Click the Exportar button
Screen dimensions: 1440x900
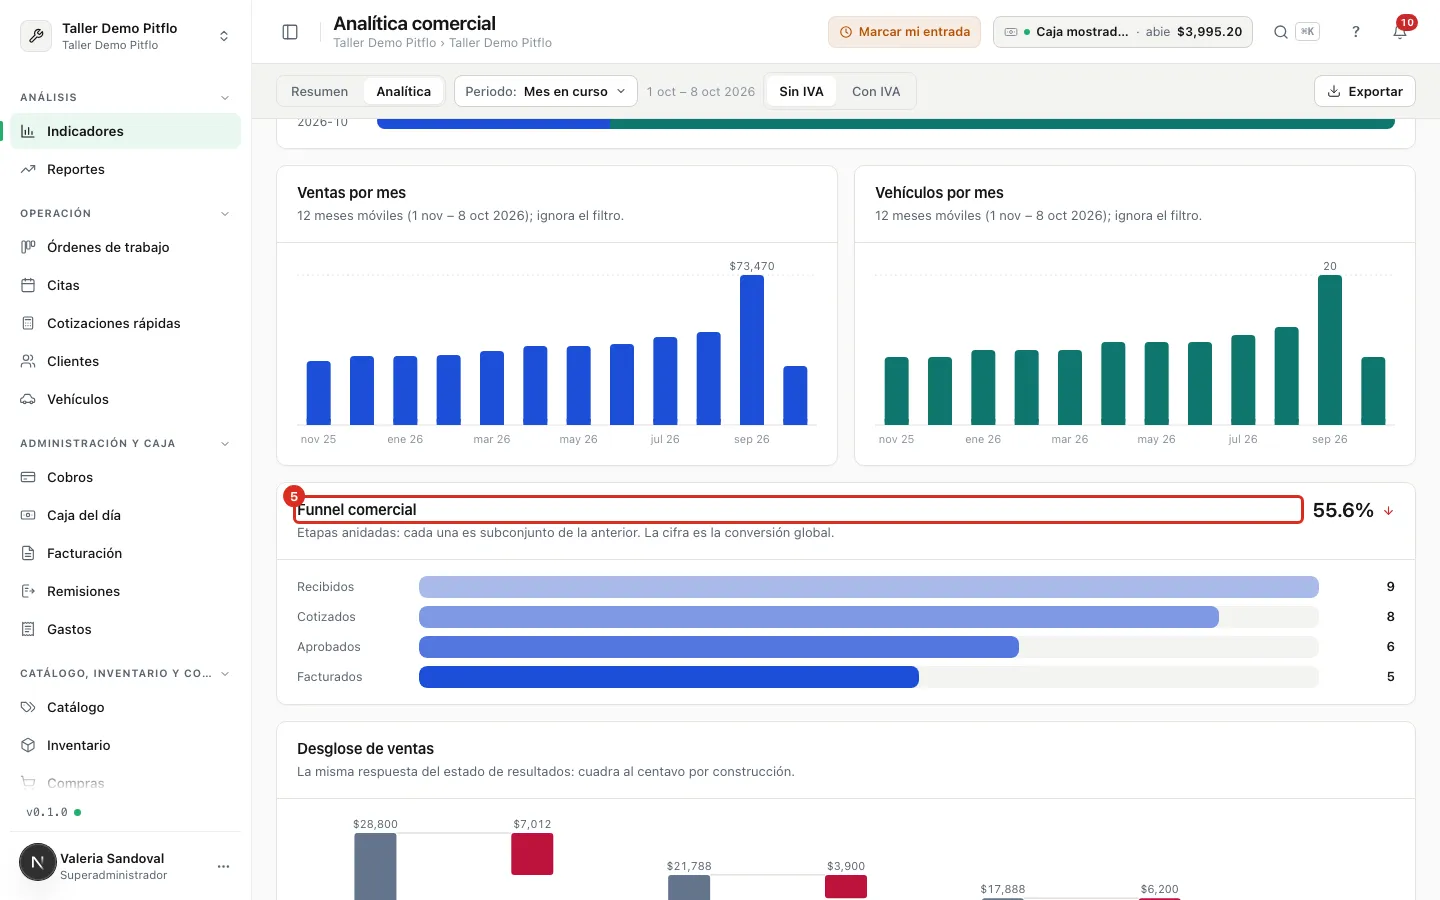(x=1365, y=91)
